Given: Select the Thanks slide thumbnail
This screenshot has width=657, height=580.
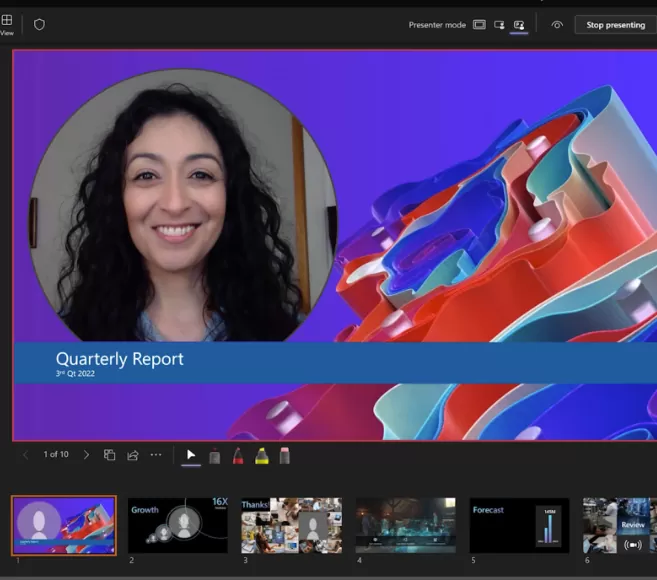Looking at the screenshot, I should click(291, 525).
